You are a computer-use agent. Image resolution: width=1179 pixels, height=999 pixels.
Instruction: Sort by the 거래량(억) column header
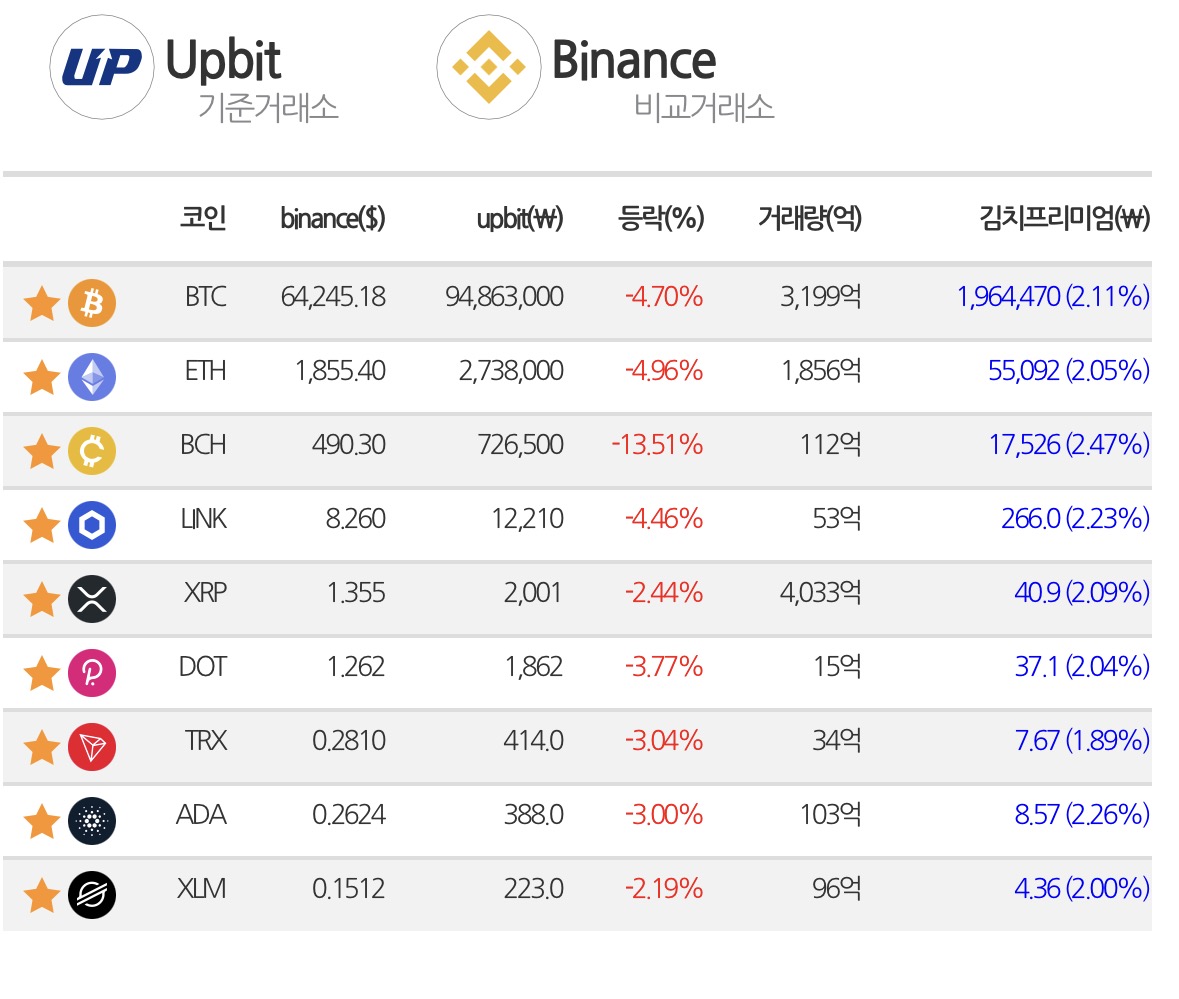coord(810,218)
